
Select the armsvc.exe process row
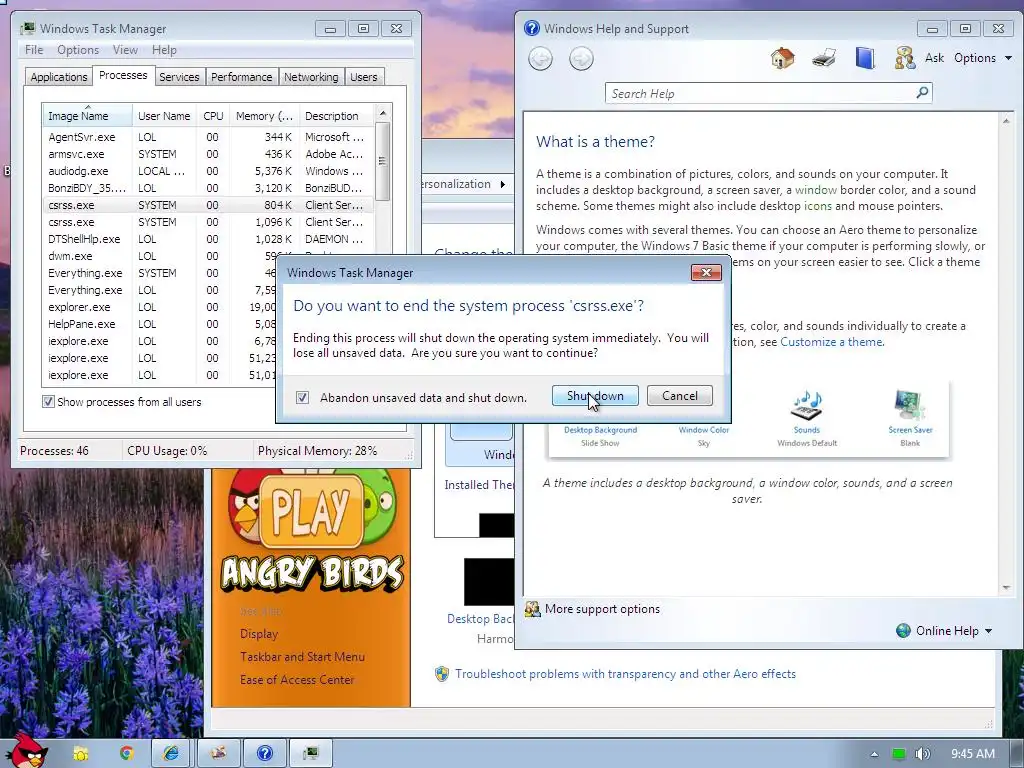208,154
